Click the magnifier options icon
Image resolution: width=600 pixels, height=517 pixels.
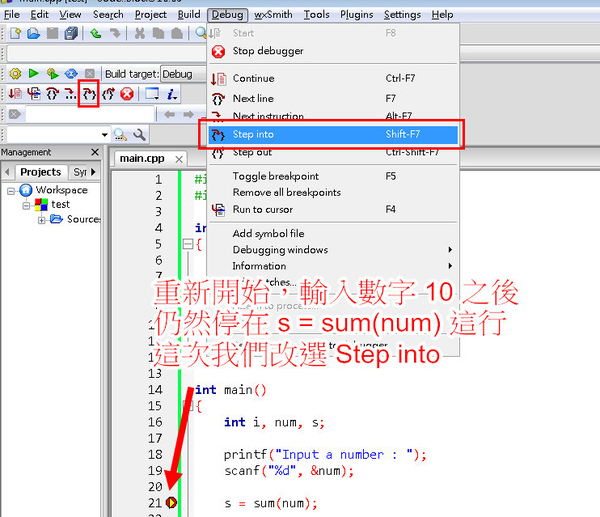coord(139,134)
